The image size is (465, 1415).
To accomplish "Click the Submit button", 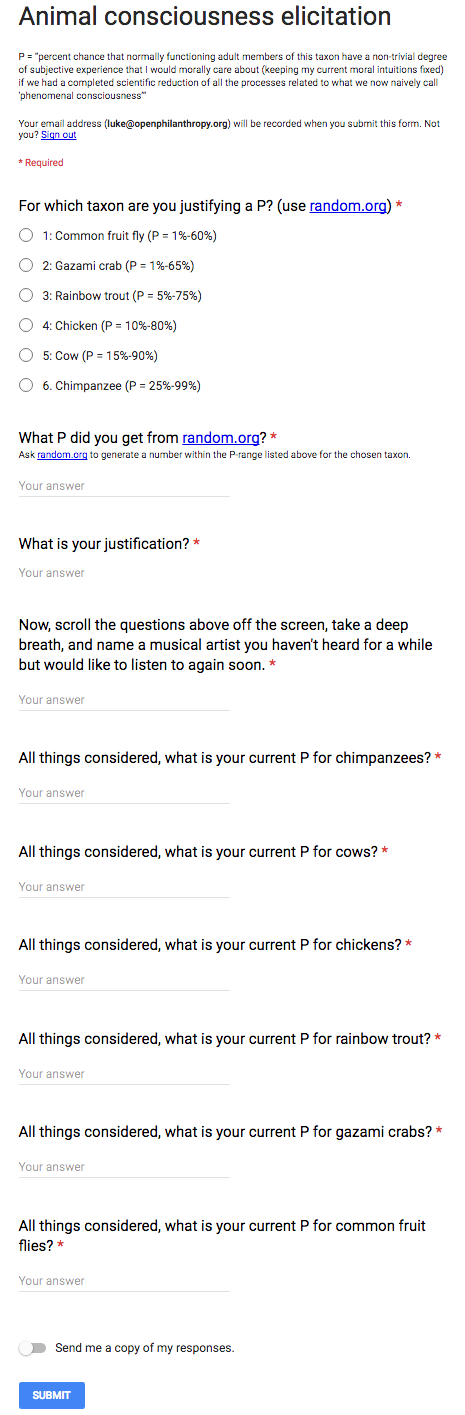I will [x=52, y=1395].
